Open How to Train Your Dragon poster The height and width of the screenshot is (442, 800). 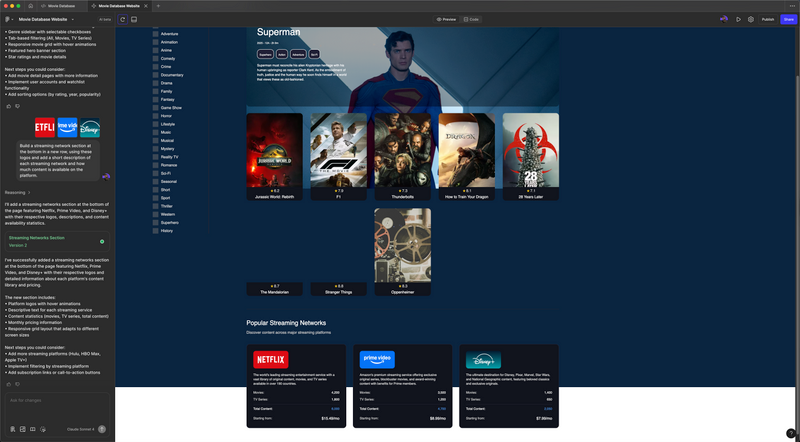(x=466, y=150)
